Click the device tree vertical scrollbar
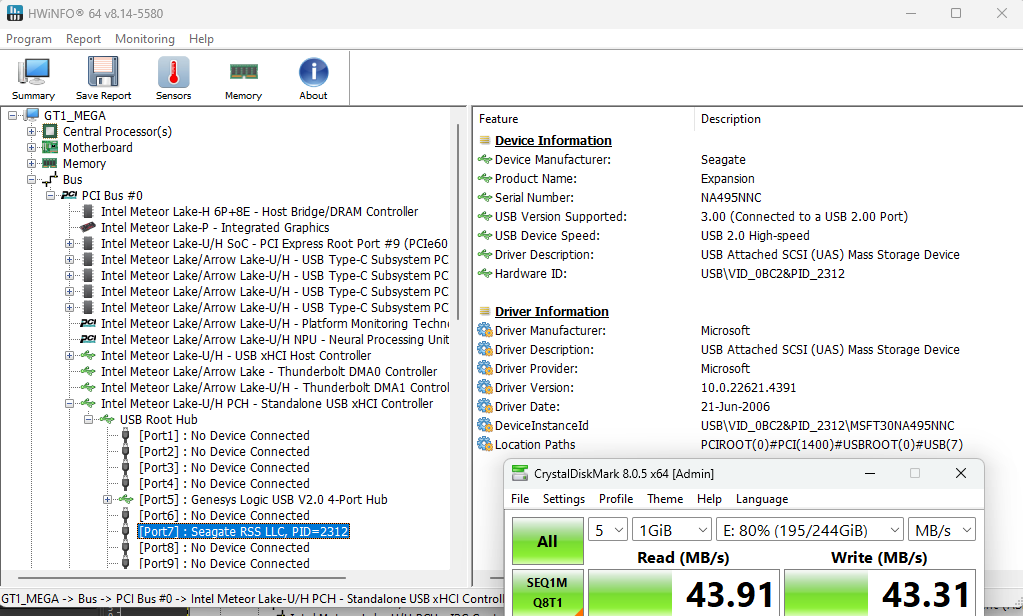 [458, 222]
